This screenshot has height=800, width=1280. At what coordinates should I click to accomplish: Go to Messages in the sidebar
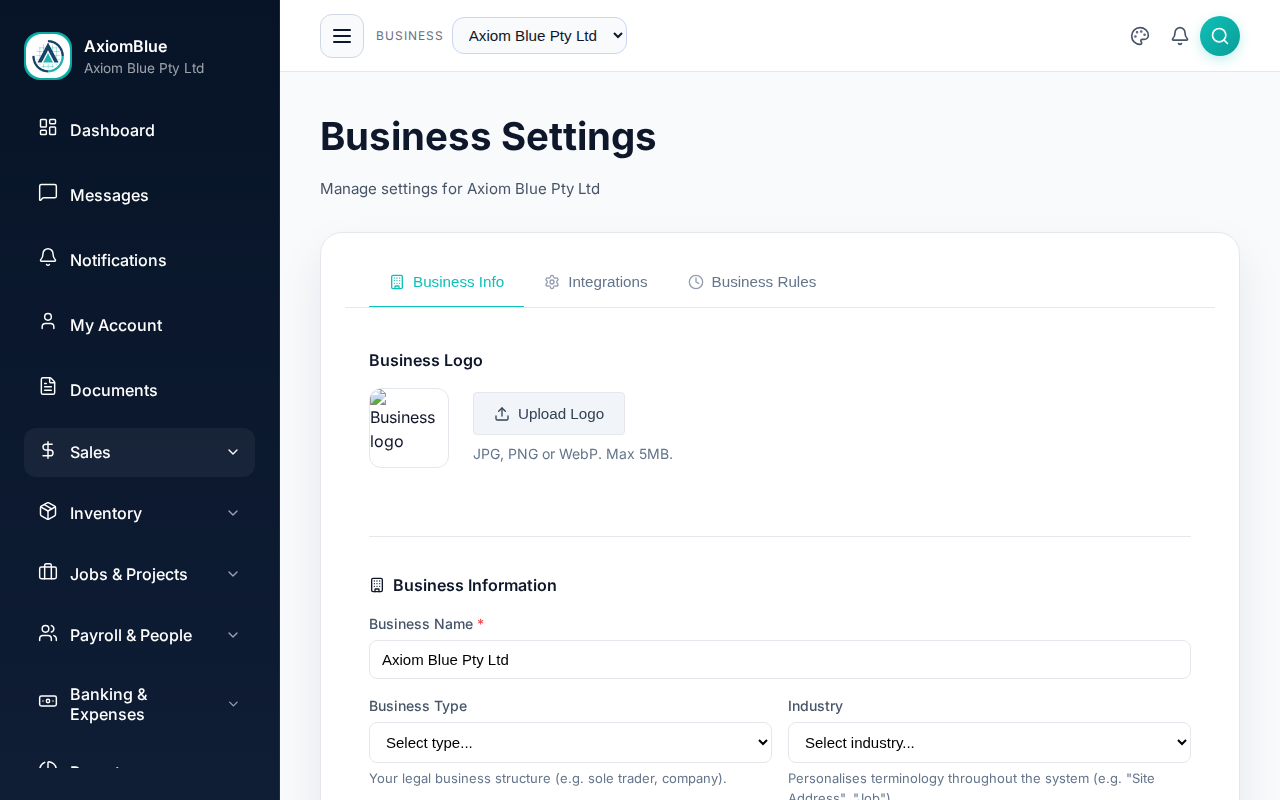click(x=139, y=195)
